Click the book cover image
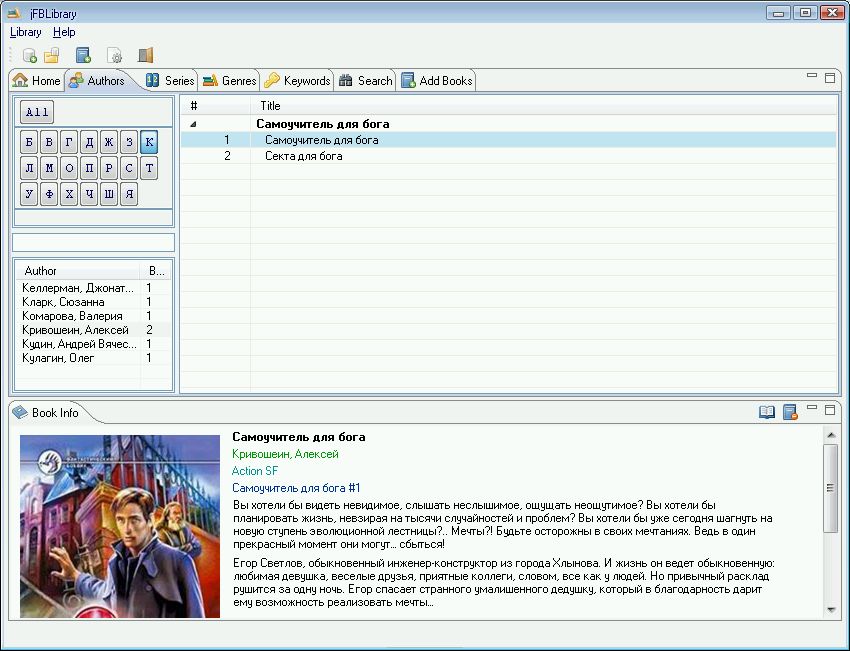Viewport: 850px width, 651px height. coord(120,526)
